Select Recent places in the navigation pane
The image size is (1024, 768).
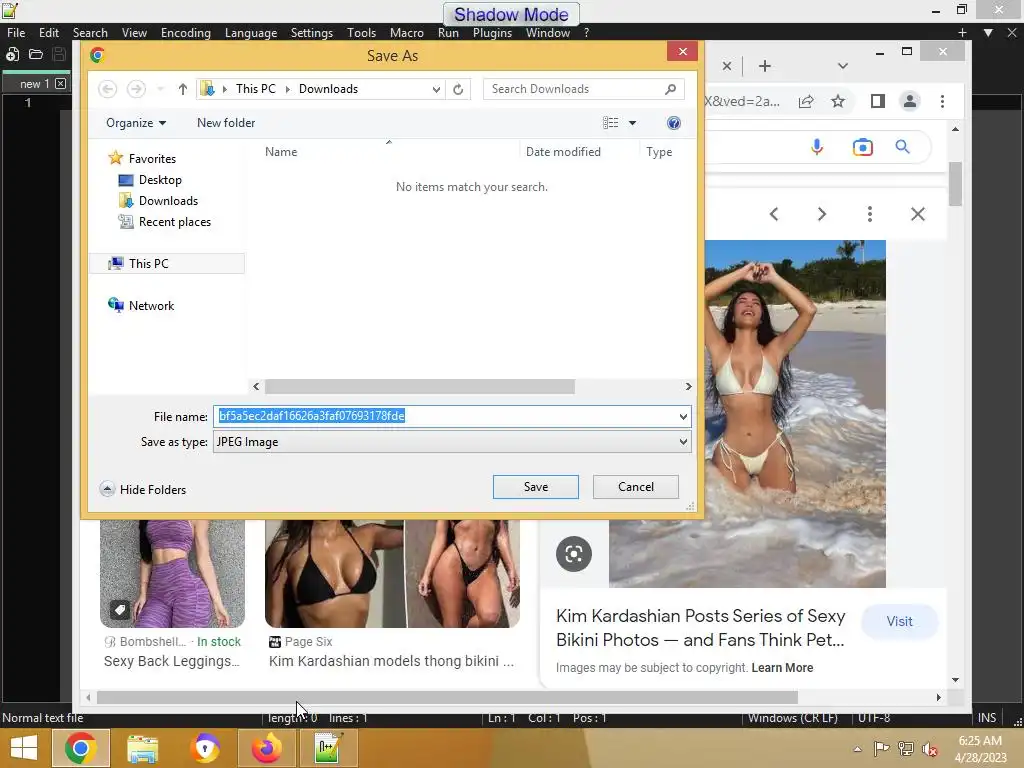tap(174, 222)
